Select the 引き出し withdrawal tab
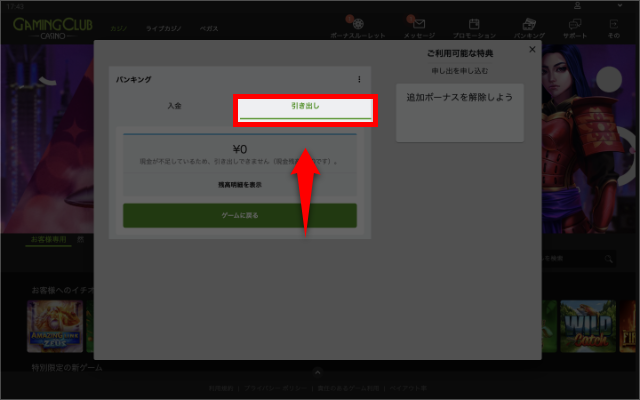 (305, 106)
